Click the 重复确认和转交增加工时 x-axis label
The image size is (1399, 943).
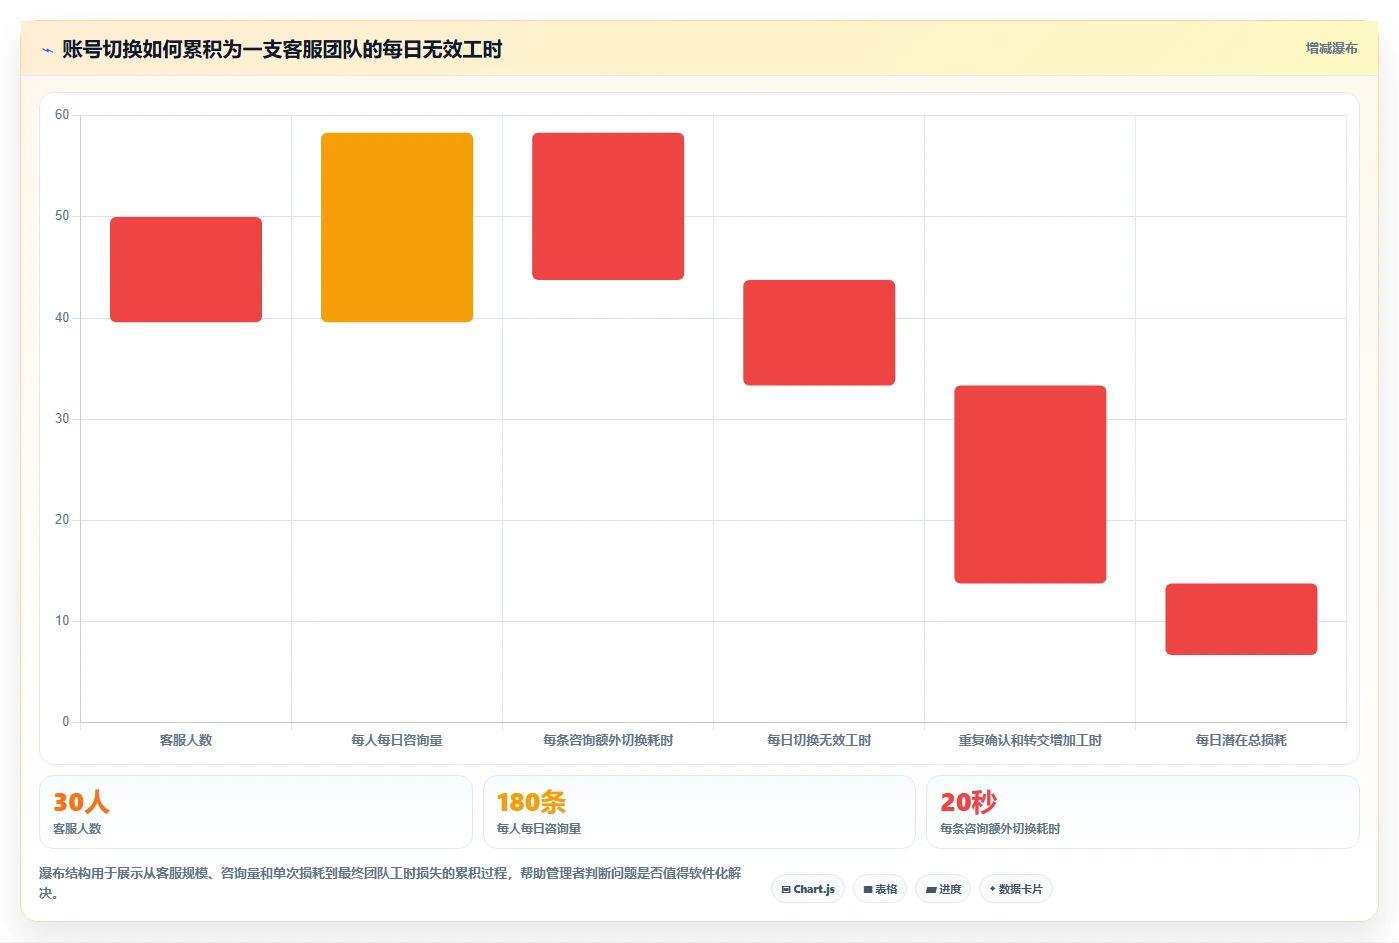(1030, 740)
